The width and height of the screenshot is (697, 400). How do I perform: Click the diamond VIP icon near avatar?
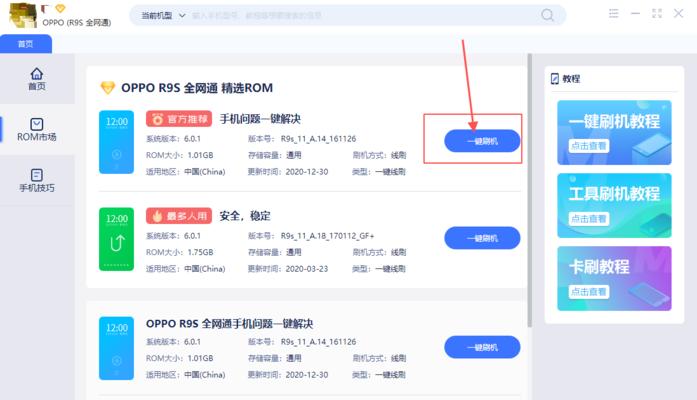[60, 8]
